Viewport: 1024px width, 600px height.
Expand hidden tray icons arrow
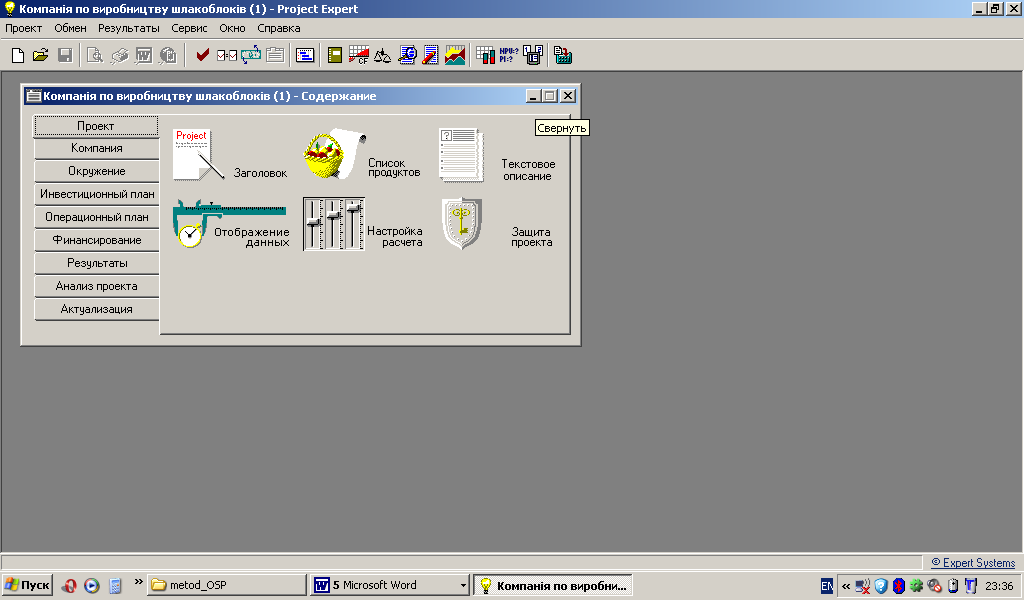click(846, 586)
